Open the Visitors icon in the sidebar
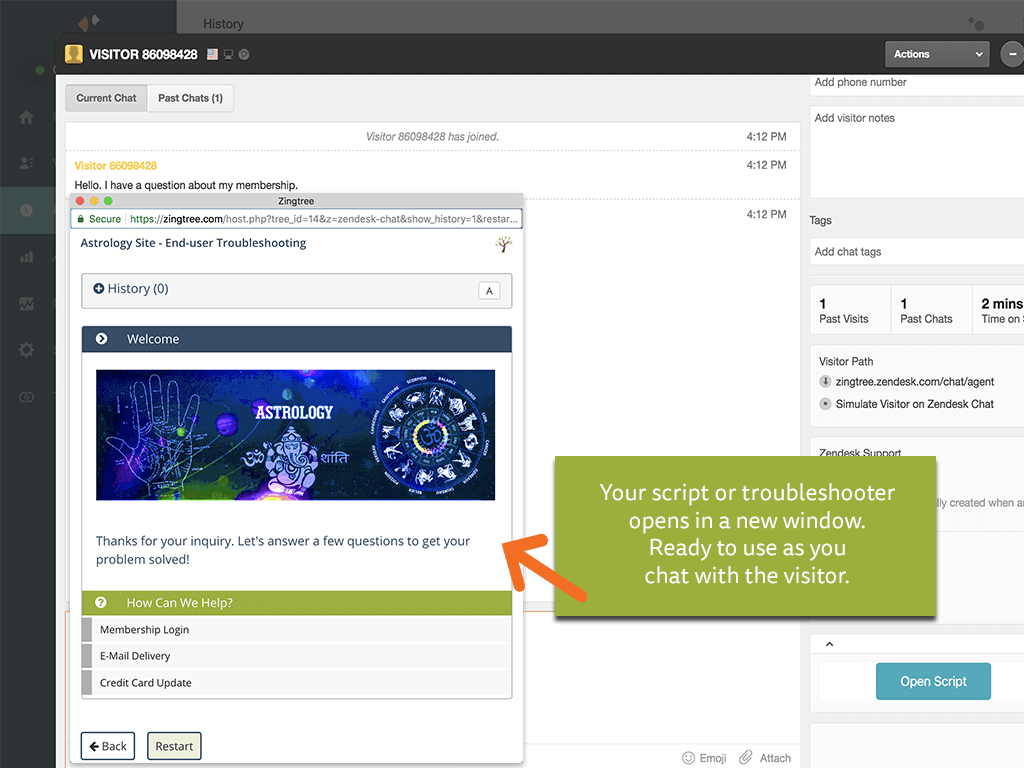 26,163
